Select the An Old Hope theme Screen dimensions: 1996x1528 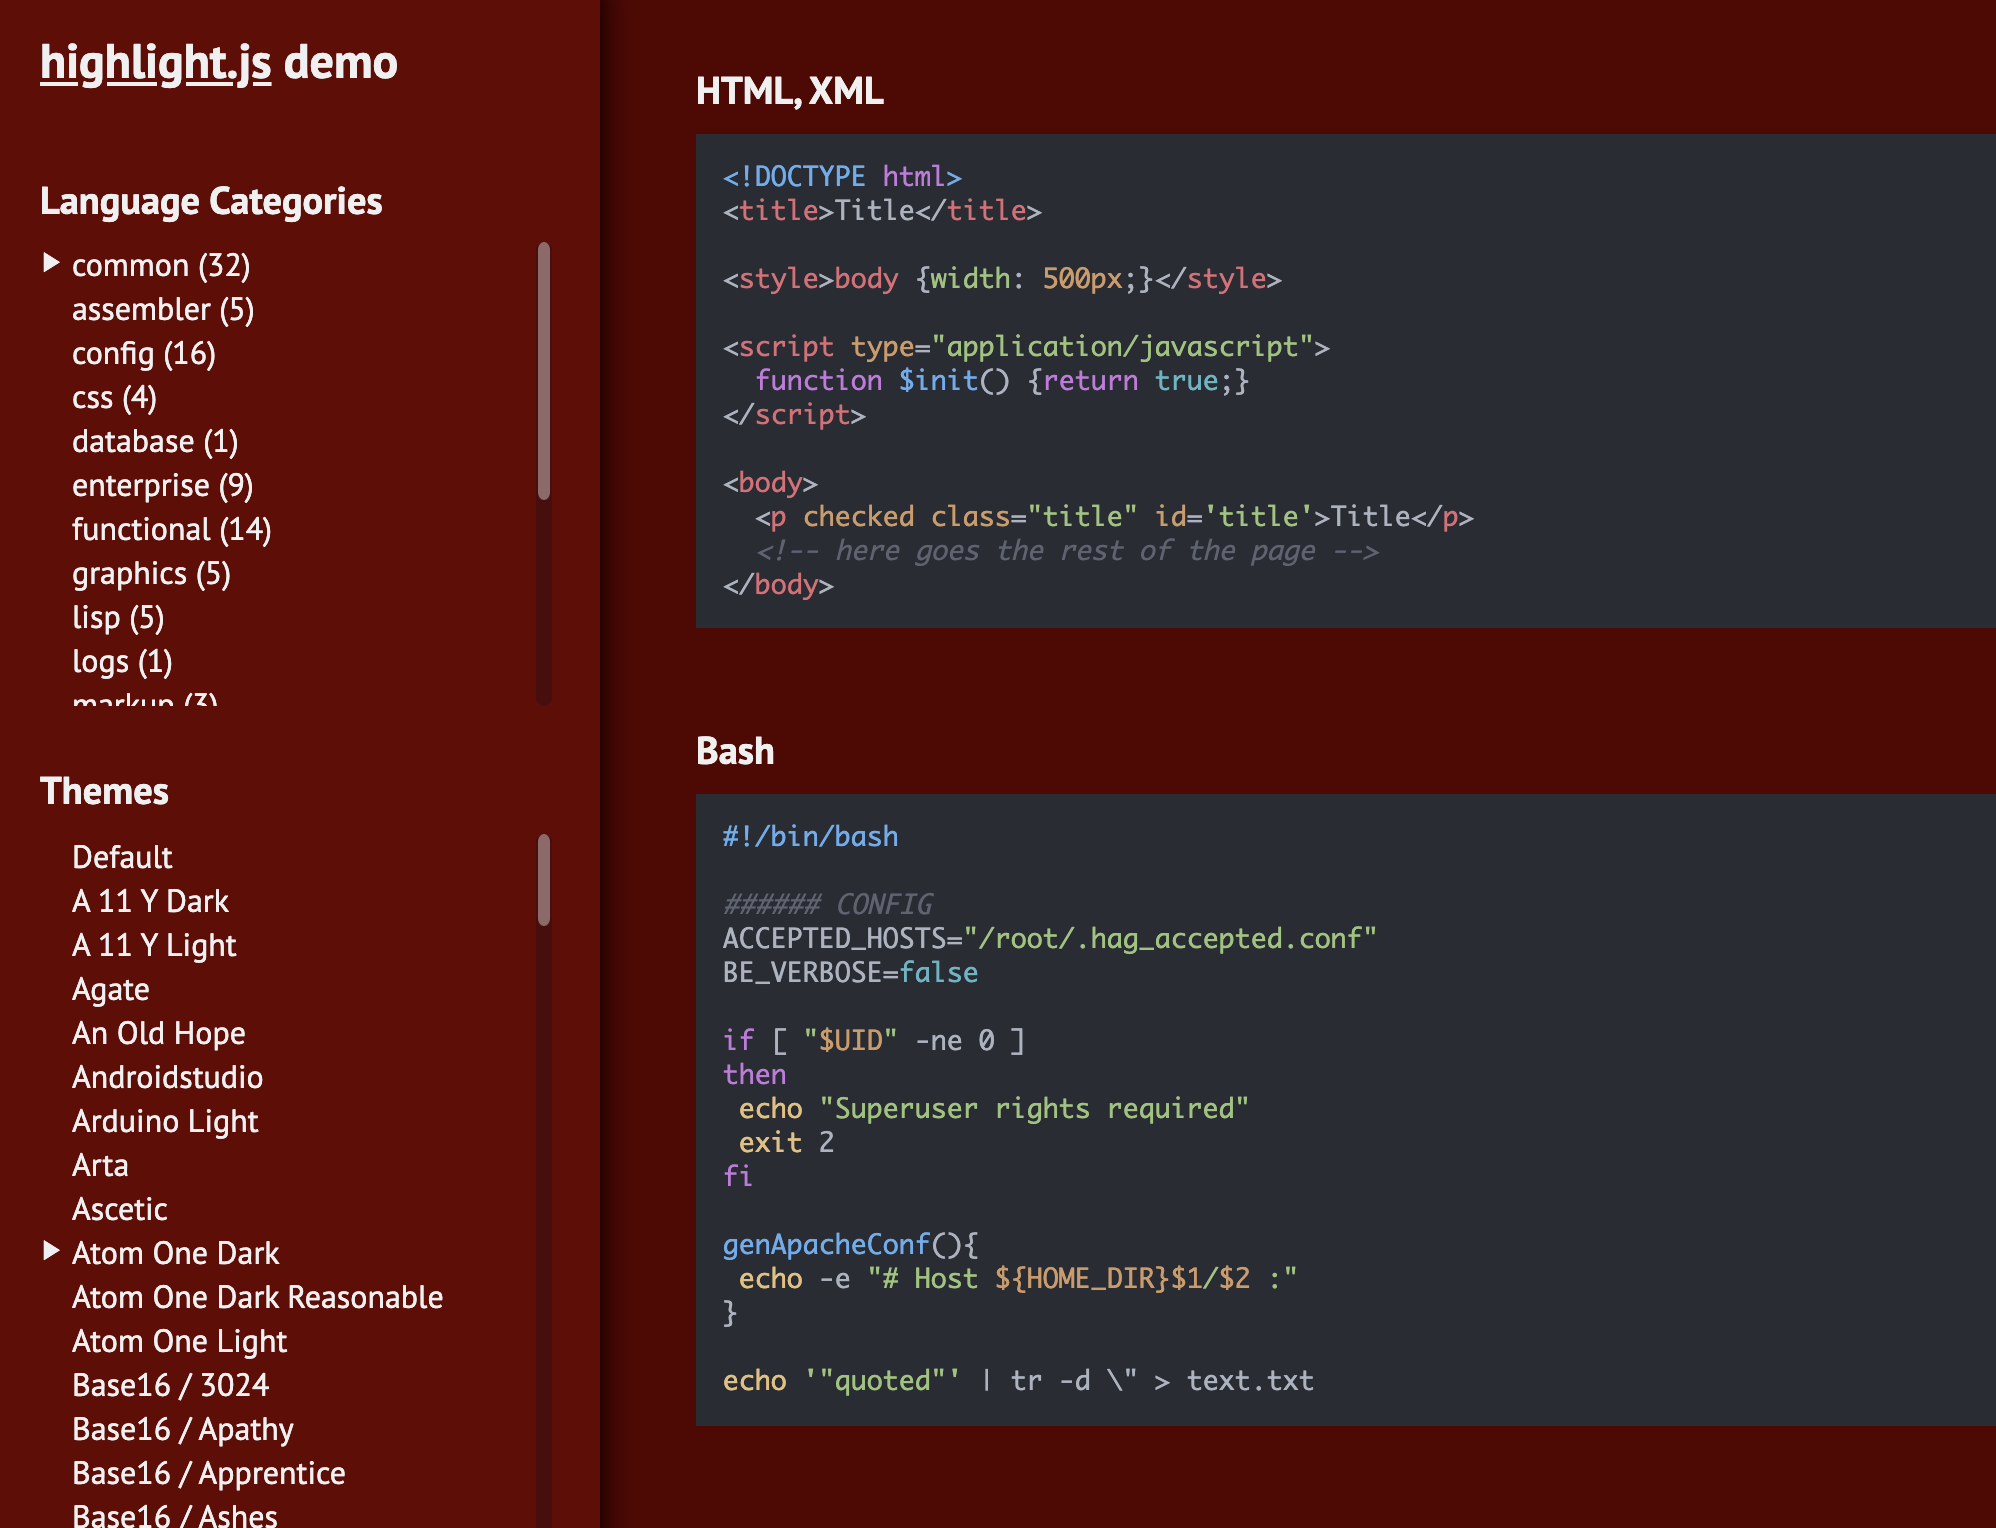pyautogui.click(x=158, y=1034)
